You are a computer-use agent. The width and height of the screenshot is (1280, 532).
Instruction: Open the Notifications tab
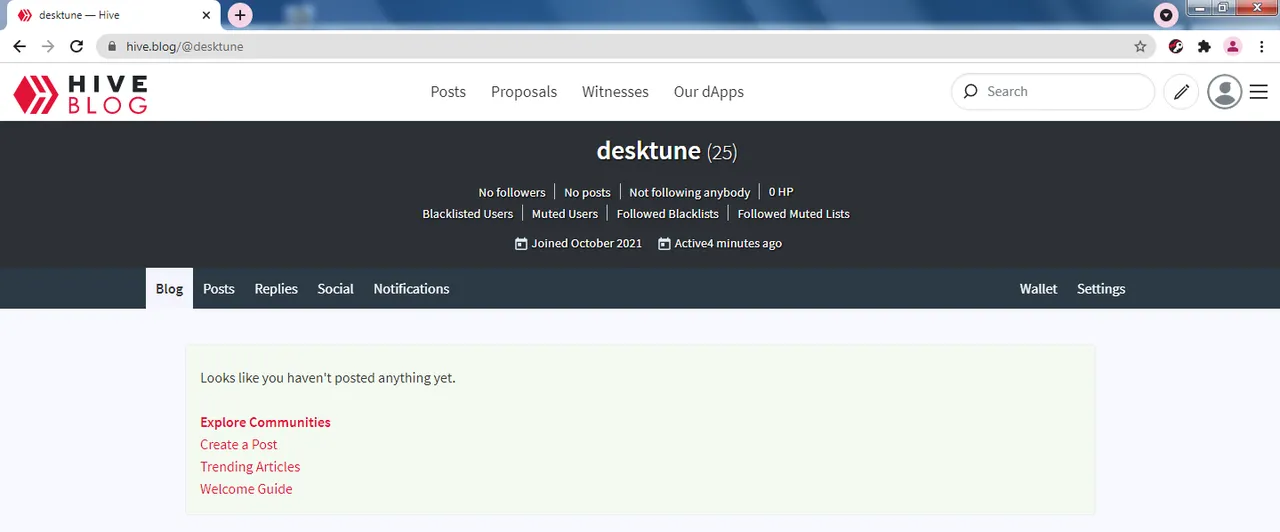[411, 288]
